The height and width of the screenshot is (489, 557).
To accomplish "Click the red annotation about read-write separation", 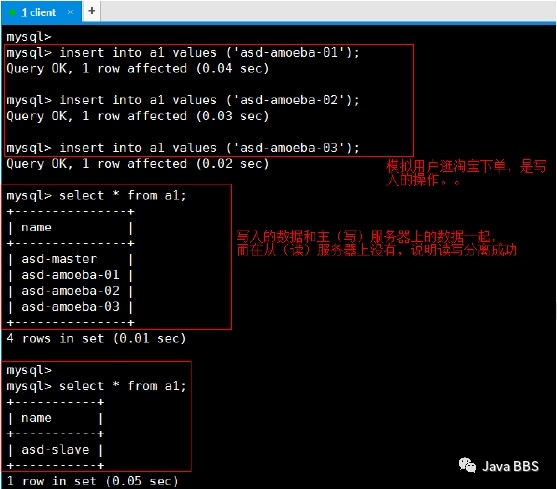I will pyautogui.click(x=377, y=243).
